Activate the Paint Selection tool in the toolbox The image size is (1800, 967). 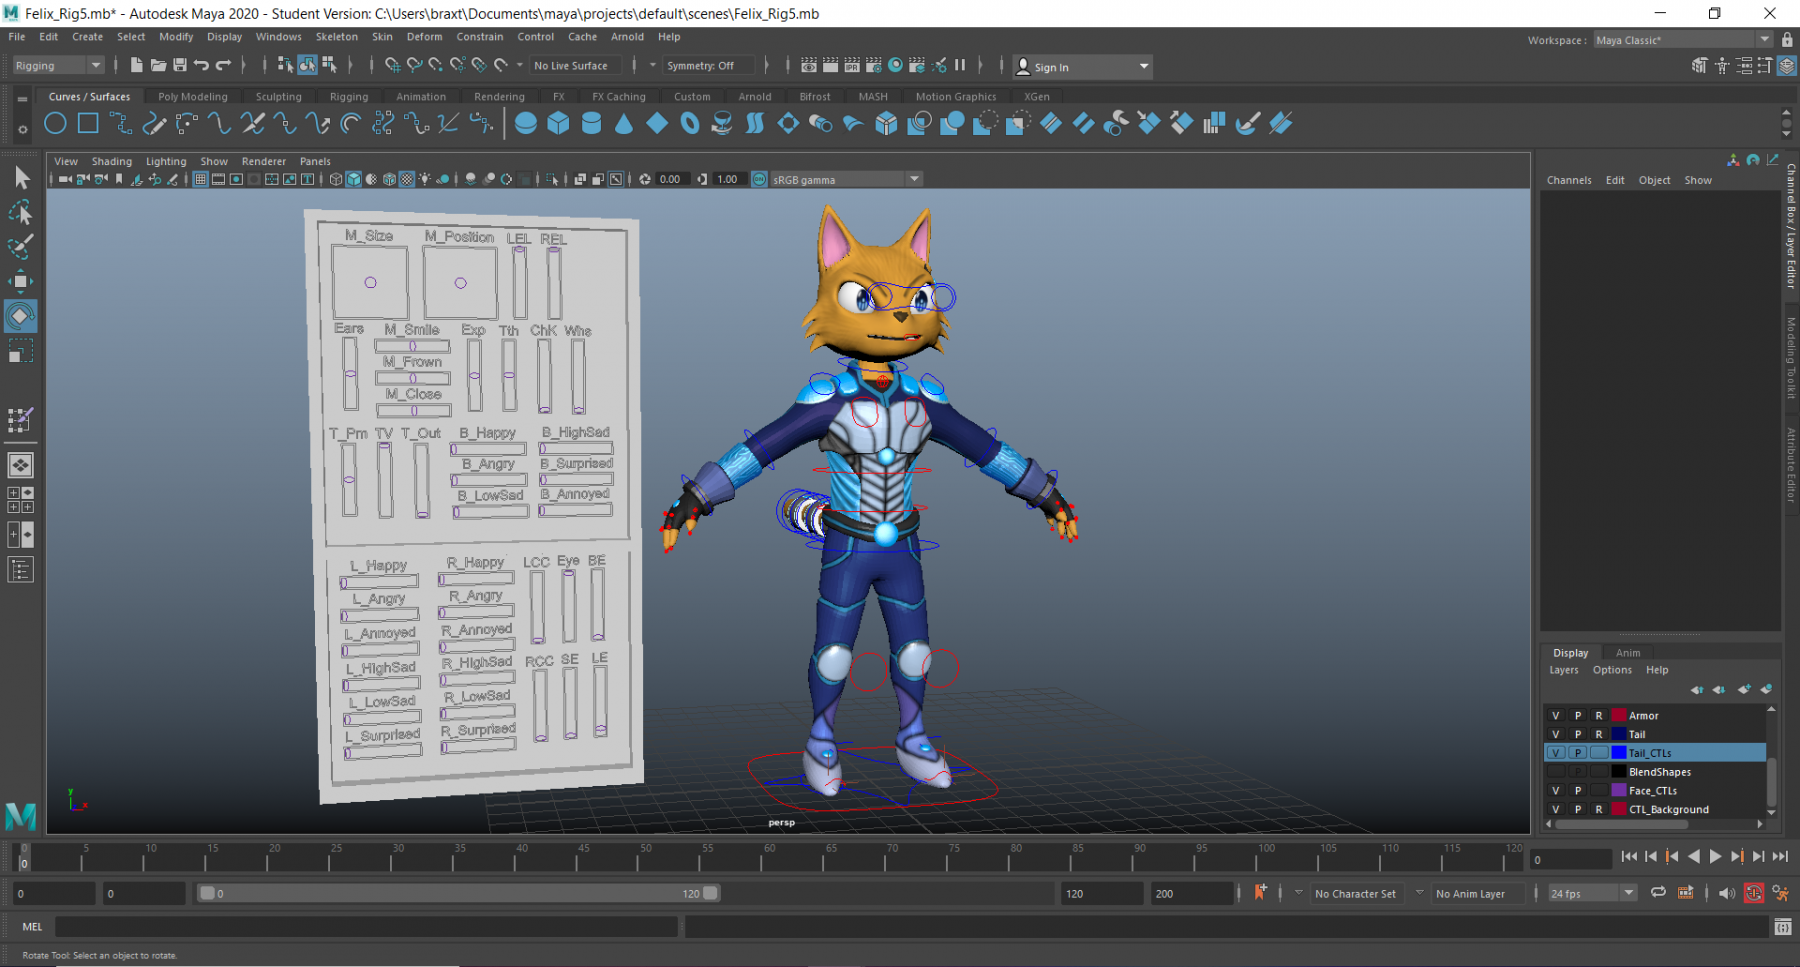coord(21,246)
